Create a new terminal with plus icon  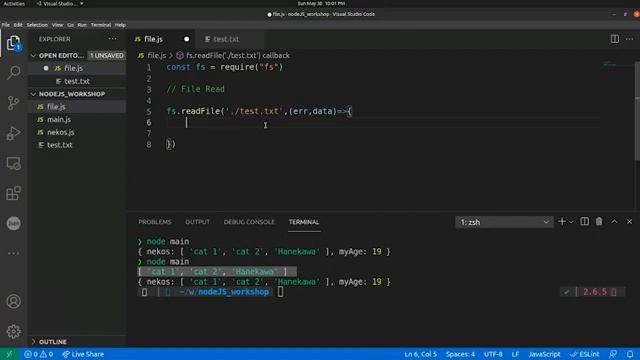click(562, 222)
